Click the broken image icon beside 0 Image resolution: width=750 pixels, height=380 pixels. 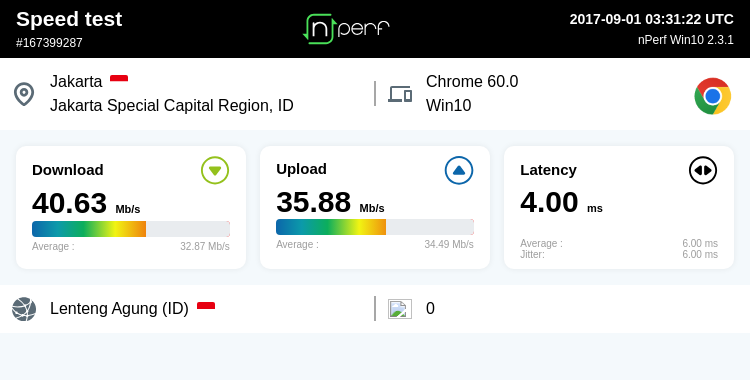pos(400,309)
